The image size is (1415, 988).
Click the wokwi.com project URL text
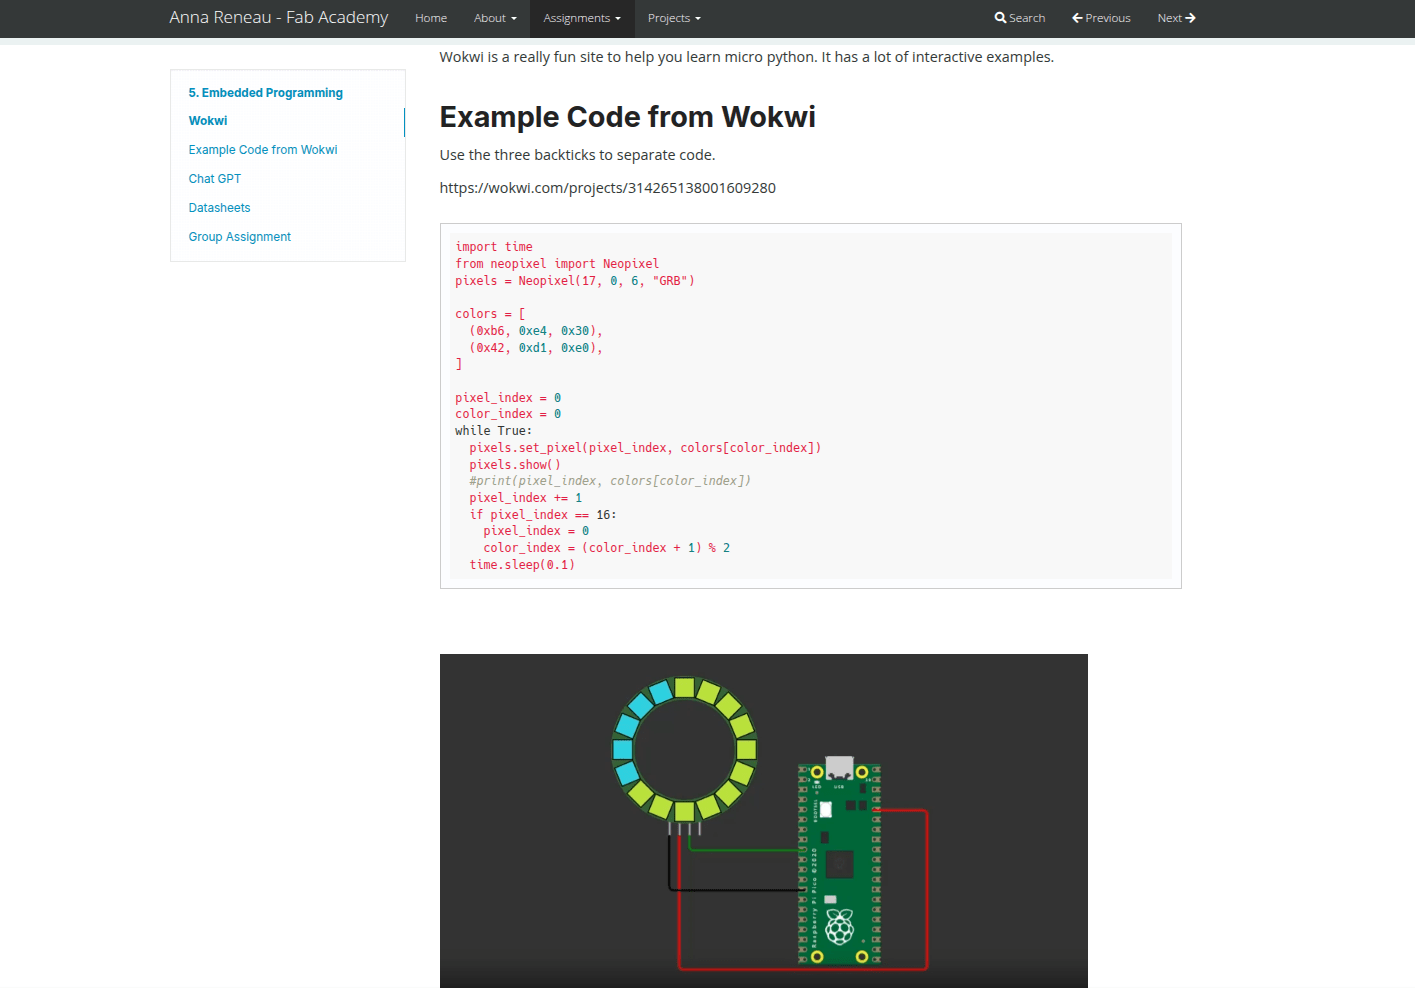[607, 188]
